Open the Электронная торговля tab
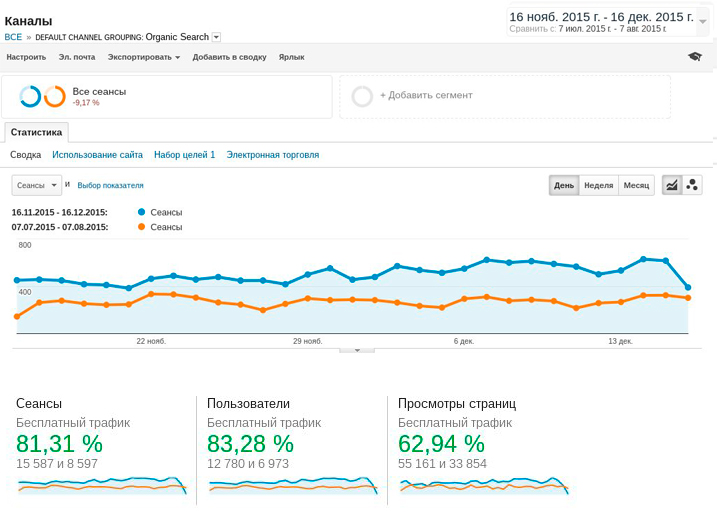The height and width of the screenshot is (516, 717). point(273,155)
